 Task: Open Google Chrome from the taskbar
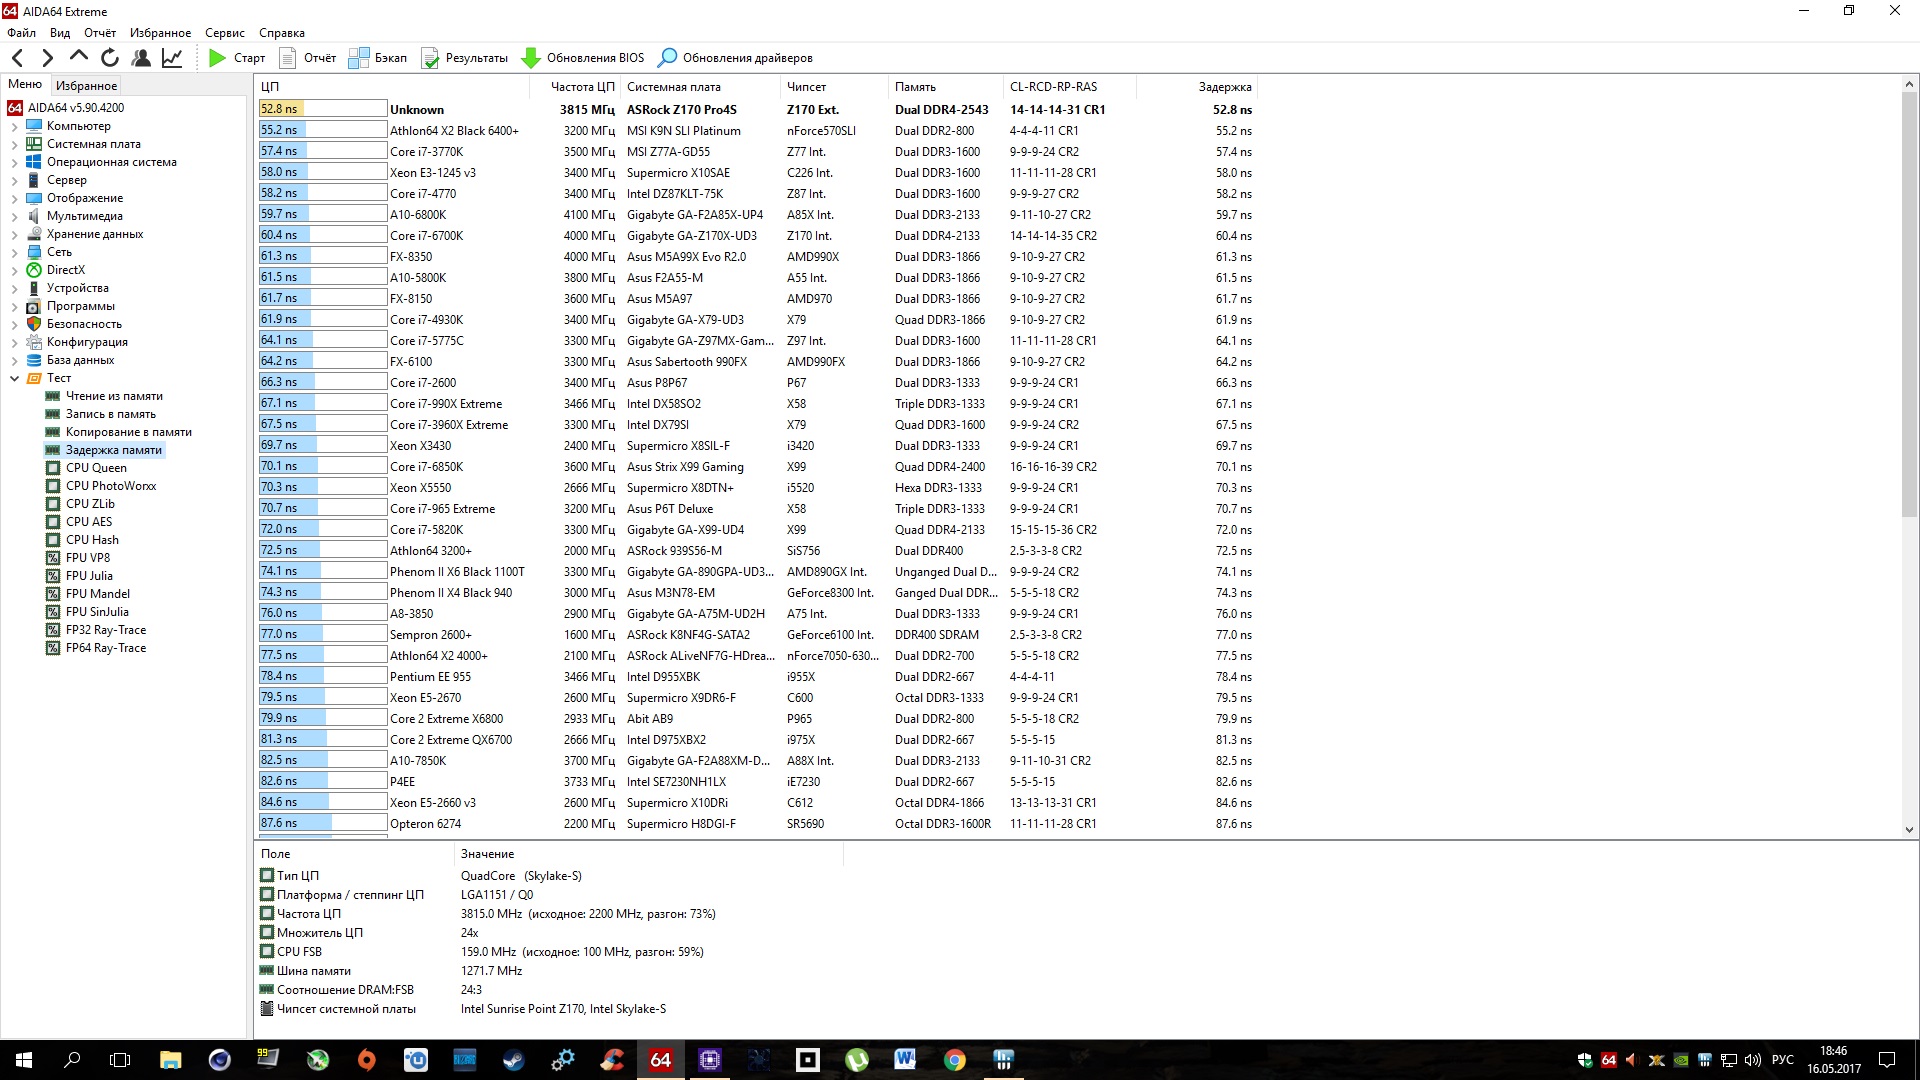954,1060
